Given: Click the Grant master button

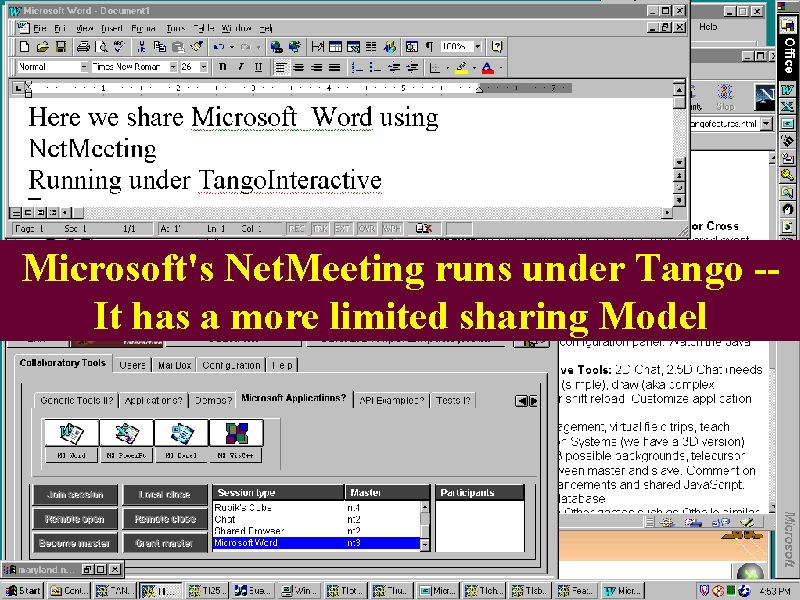Looking at the screenshot, I should point(165,543).
